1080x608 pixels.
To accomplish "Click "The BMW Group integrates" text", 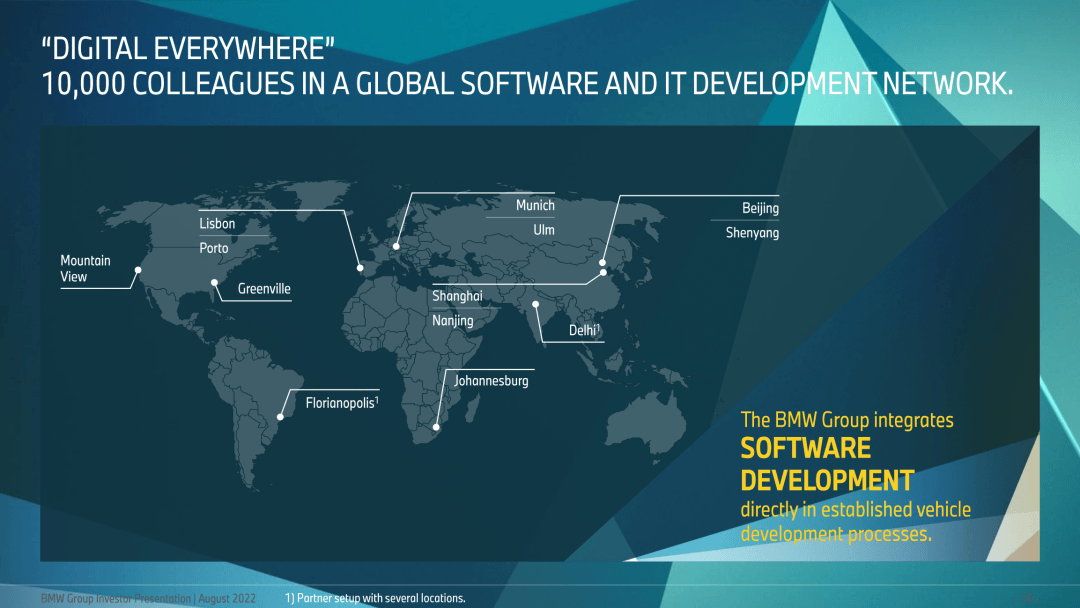I will (x=847, y=420).
